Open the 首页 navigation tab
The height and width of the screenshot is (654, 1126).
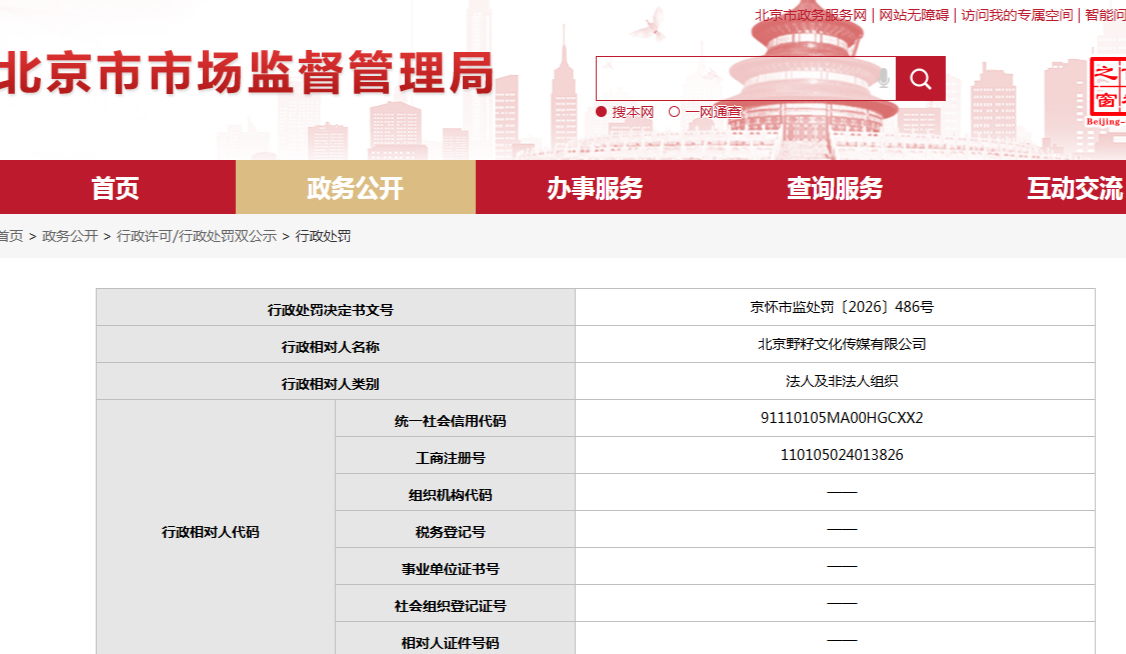click(115, 187)
